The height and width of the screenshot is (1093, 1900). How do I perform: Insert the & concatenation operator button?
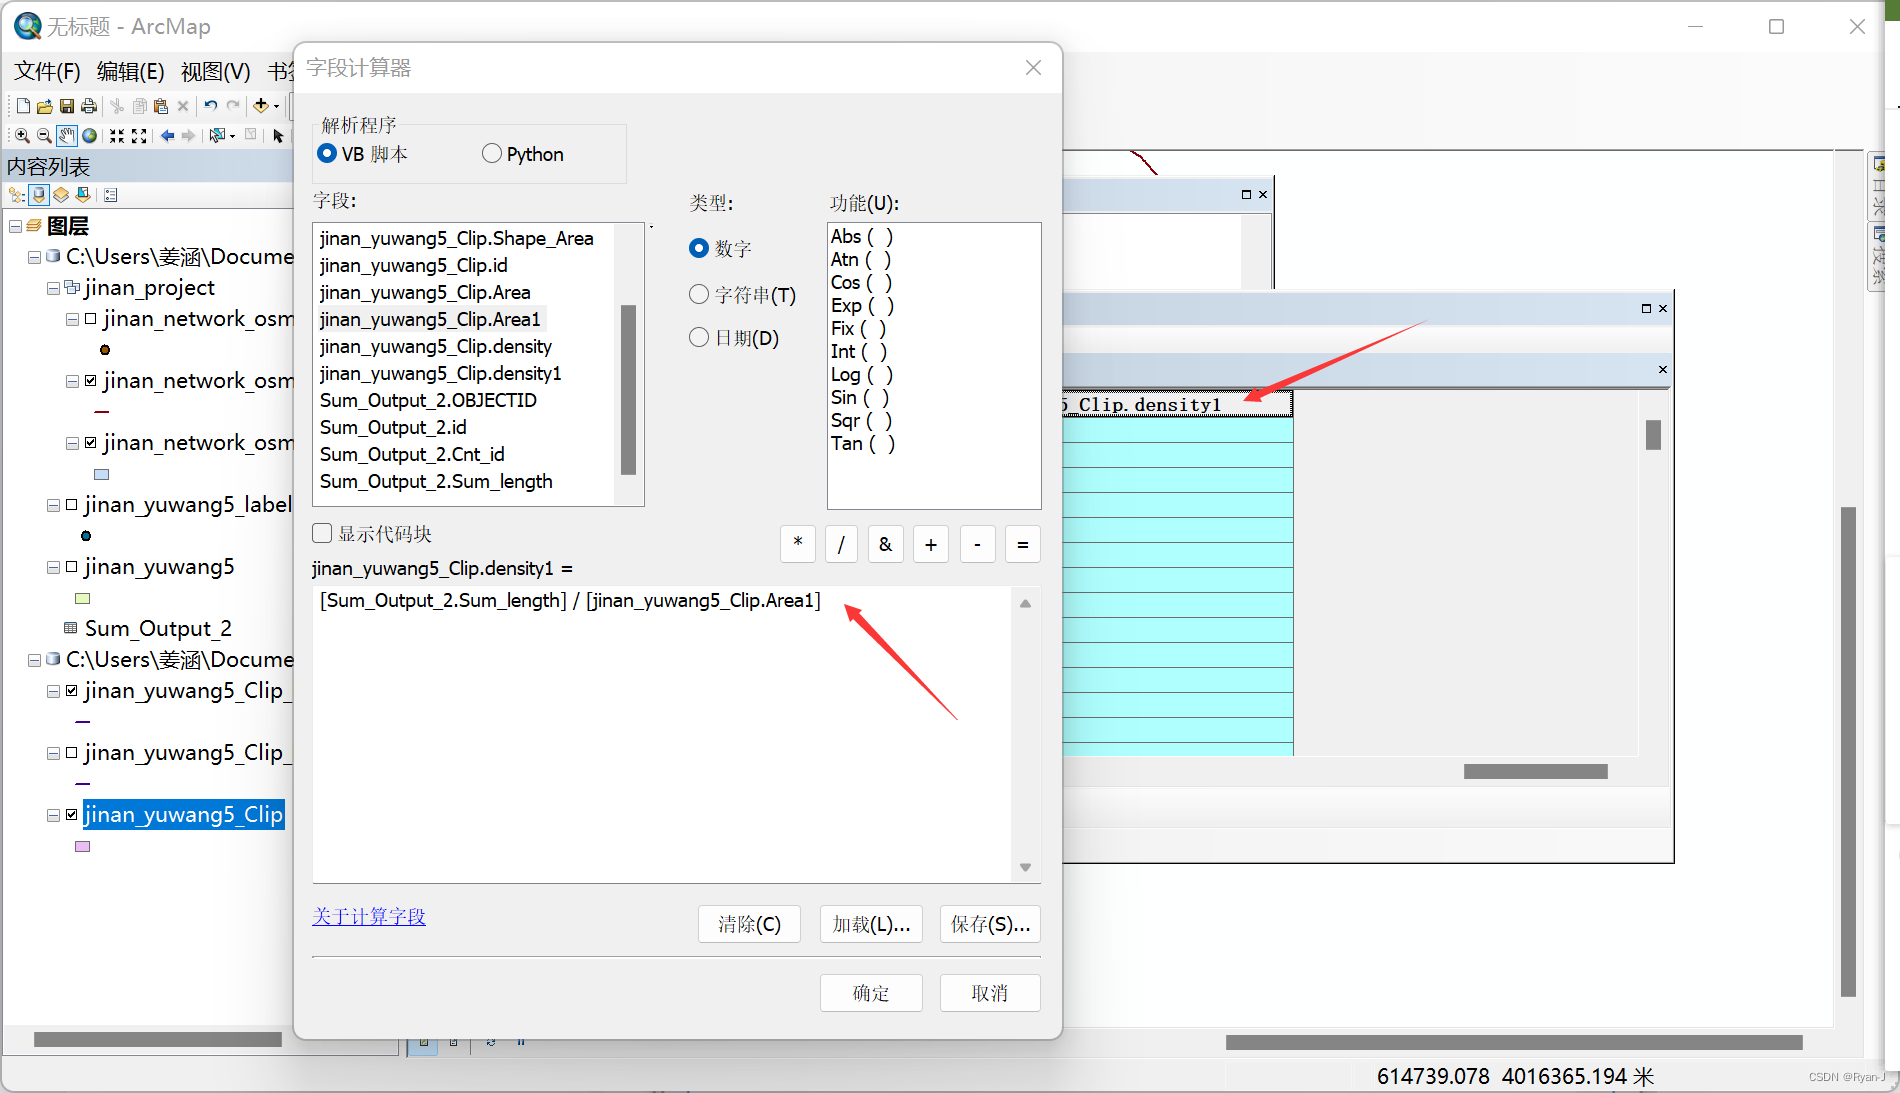pyautogui.click(x=885, y=544)
